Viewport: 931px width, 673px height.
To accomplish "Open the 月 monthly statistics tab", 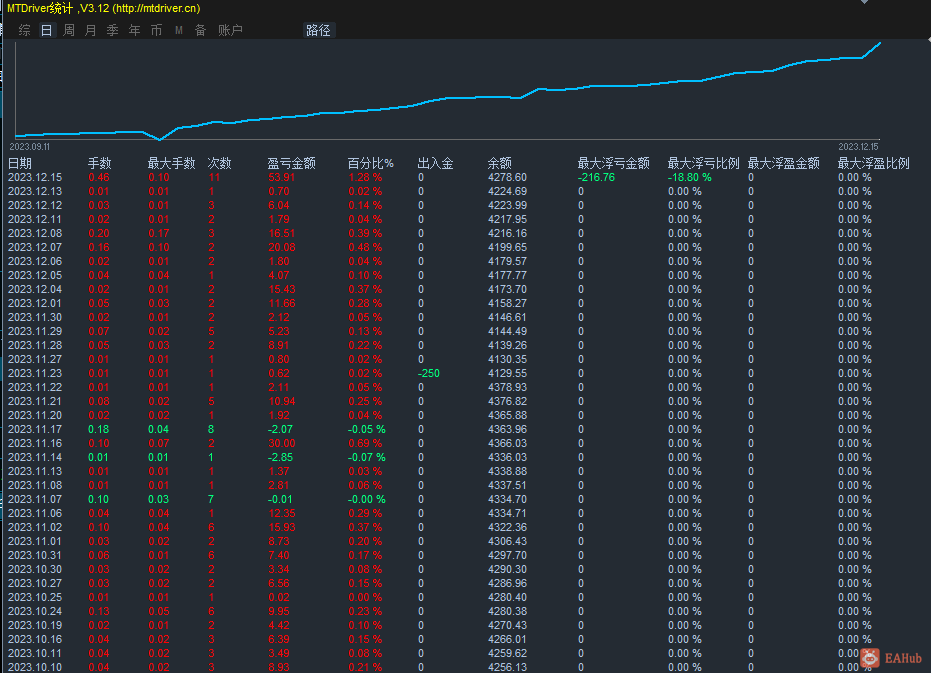I will (x=90, y=30).
